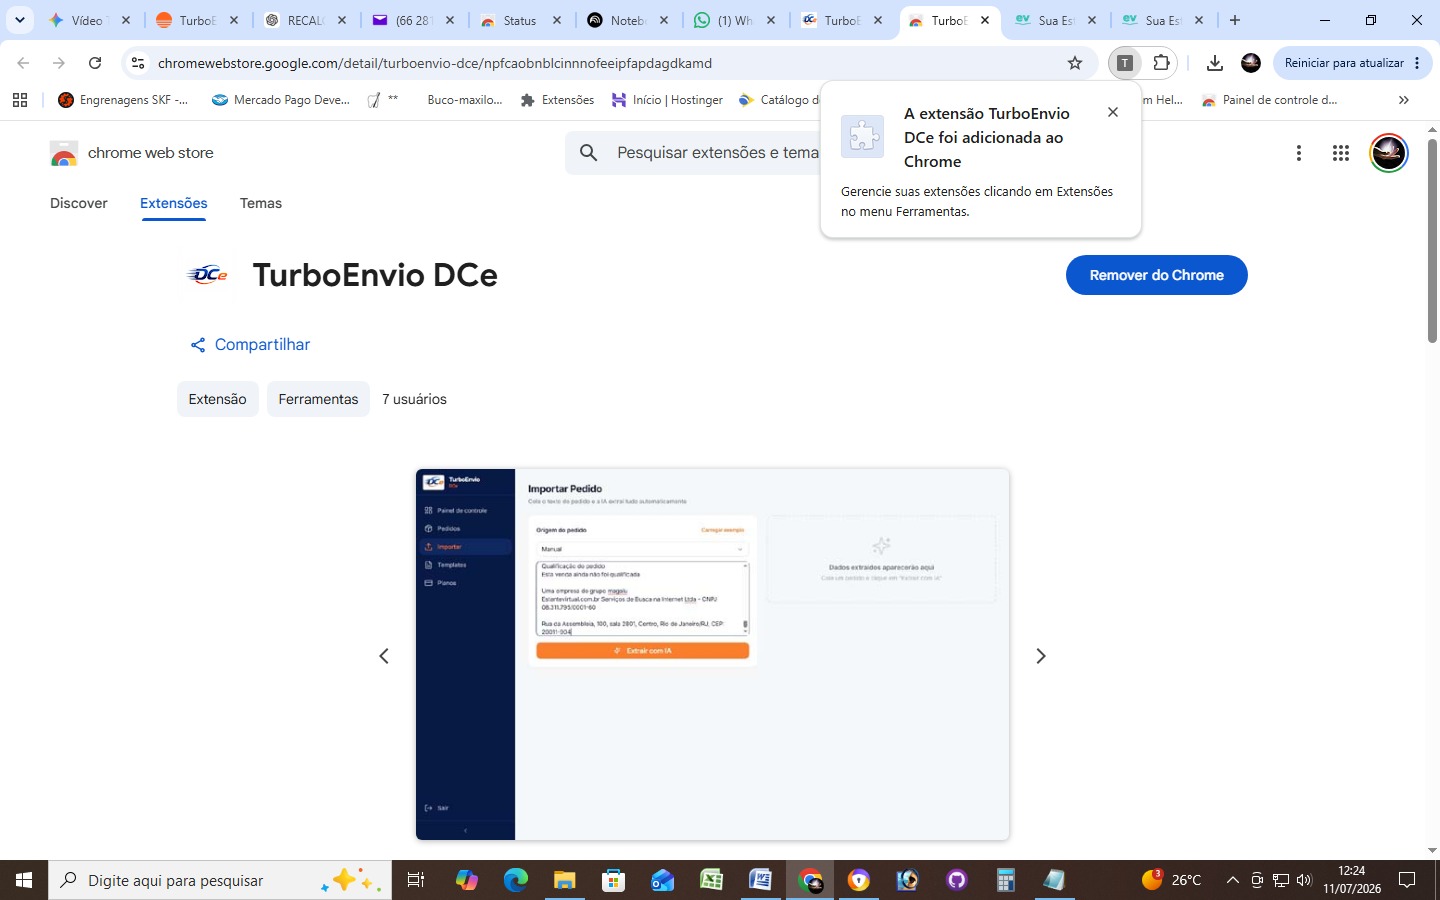Open the weather widget showing 26°C

coord(1171,880)
